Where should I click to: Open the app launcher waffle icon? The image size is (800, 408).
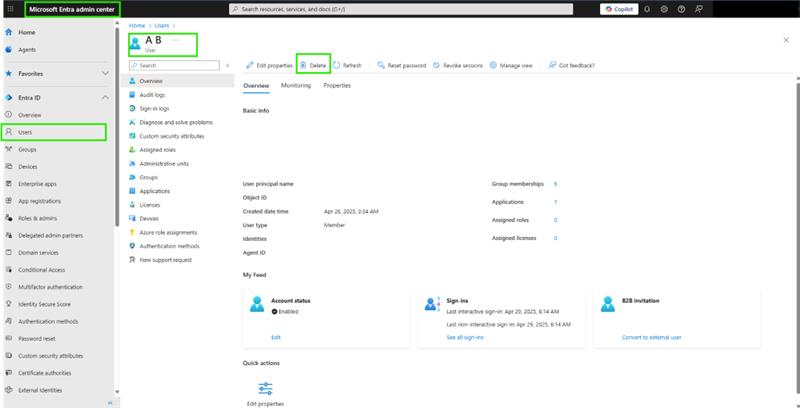pyautogui.click(x=11, y=9)
